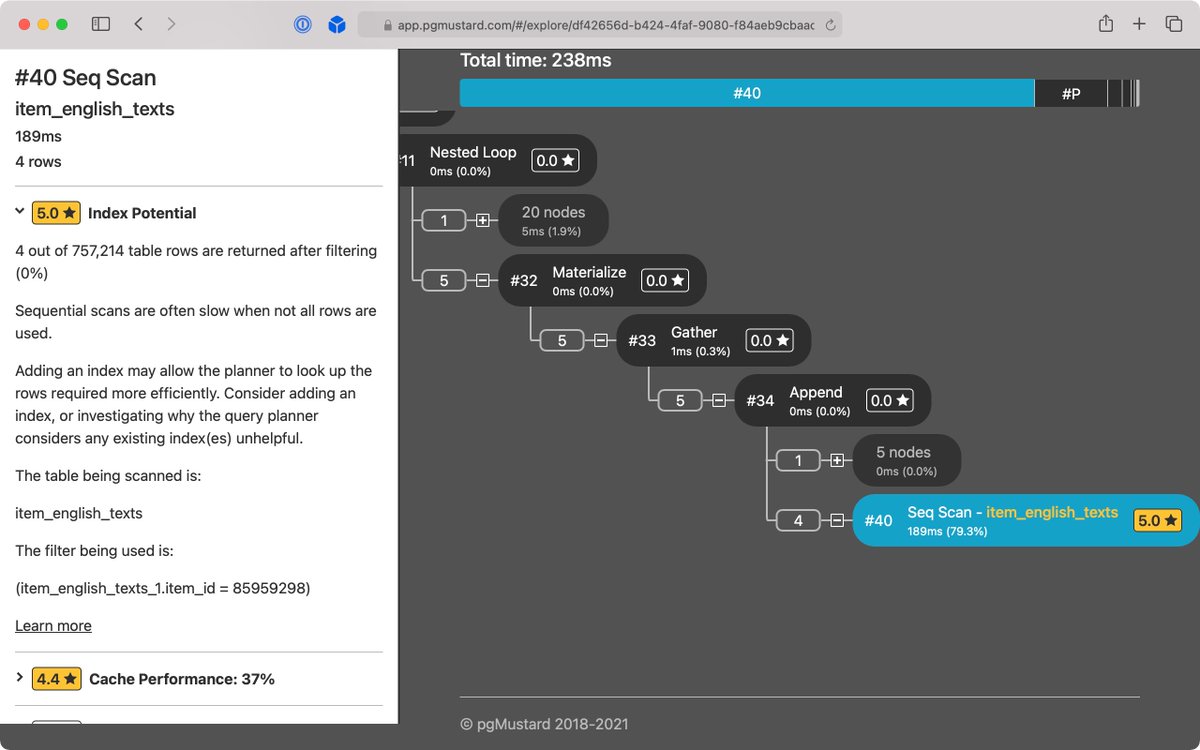Select the #33 Gather node
Image resolution: width=1200 pixels, height=750 pixels.
coord(712,340)
